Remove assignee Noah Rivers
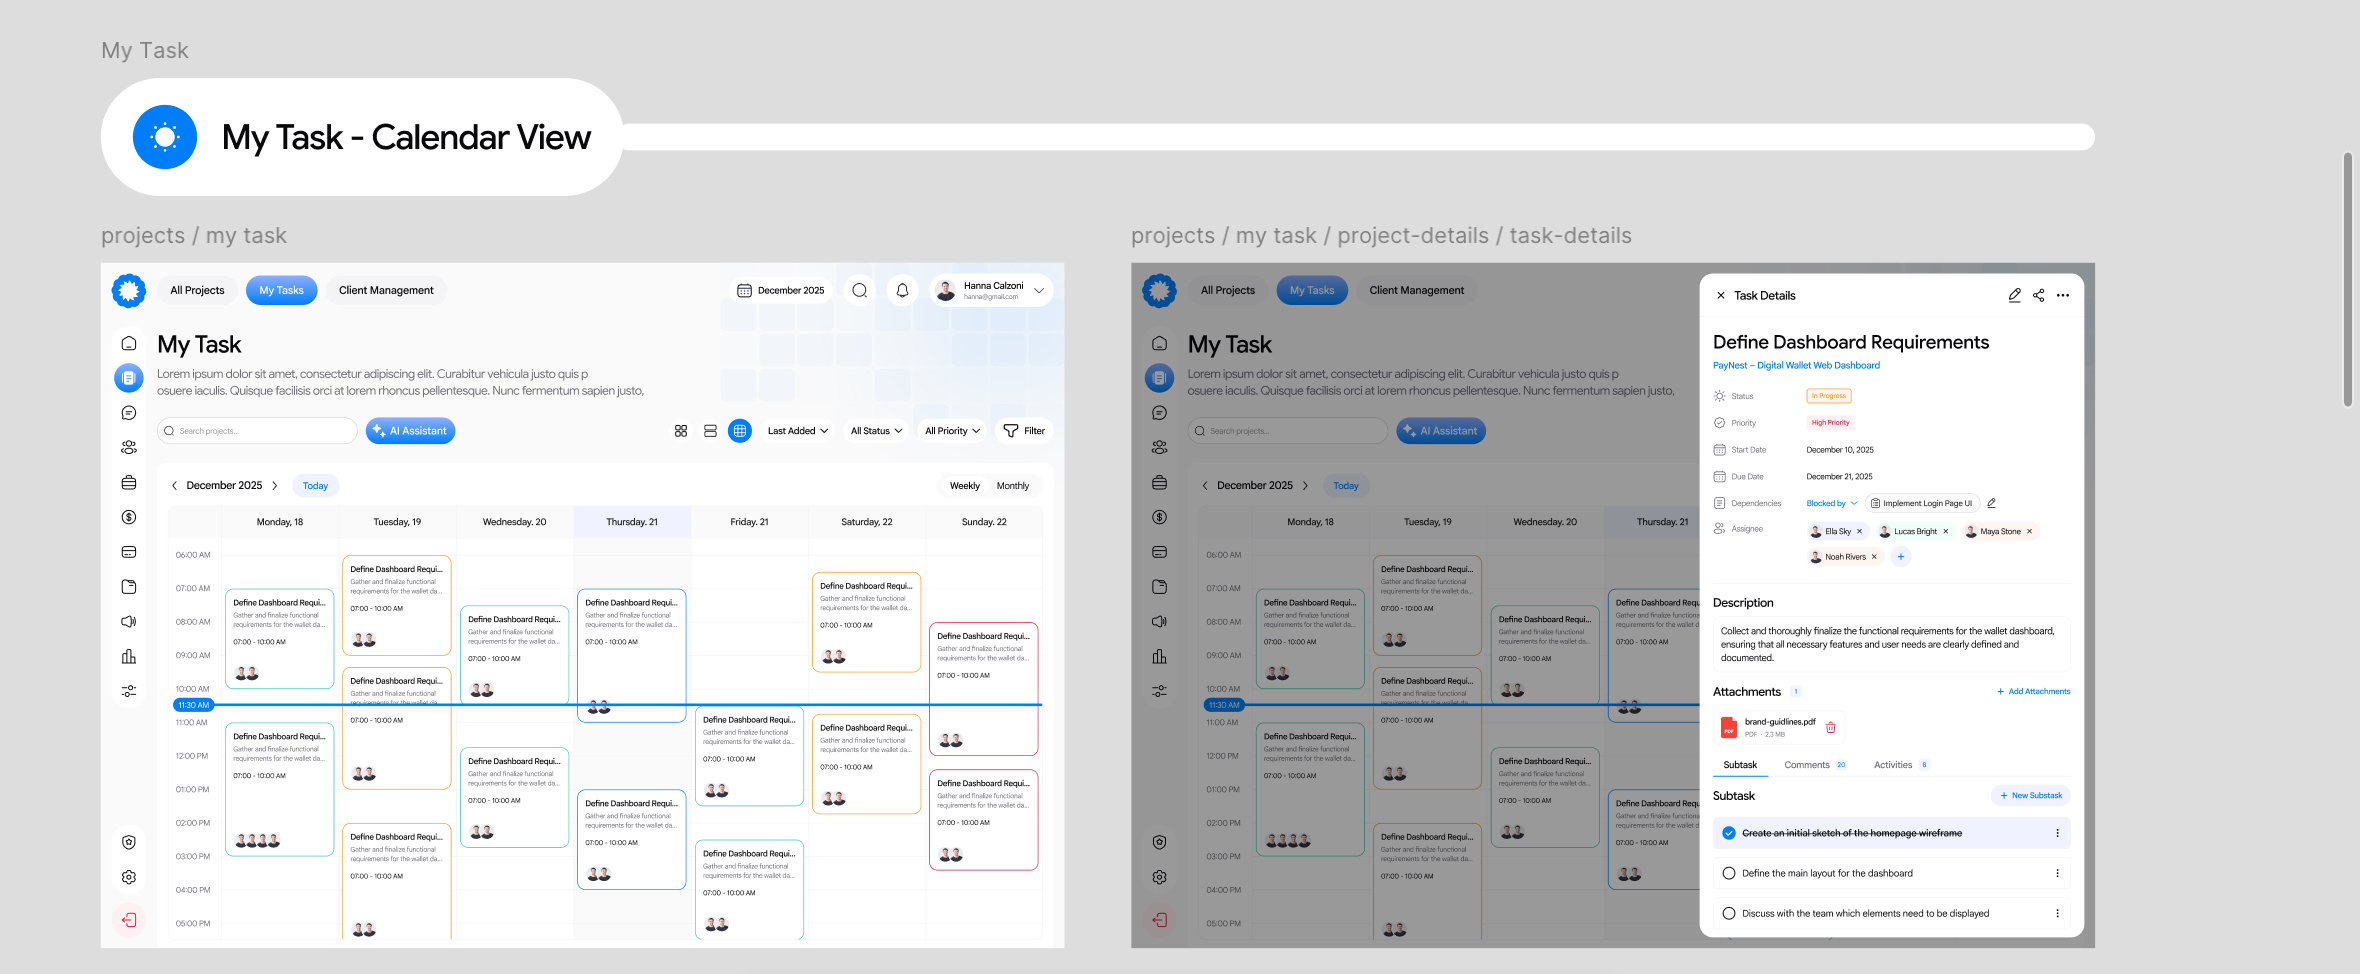This screenshot has width=2360, height=974. point(1874,557)
